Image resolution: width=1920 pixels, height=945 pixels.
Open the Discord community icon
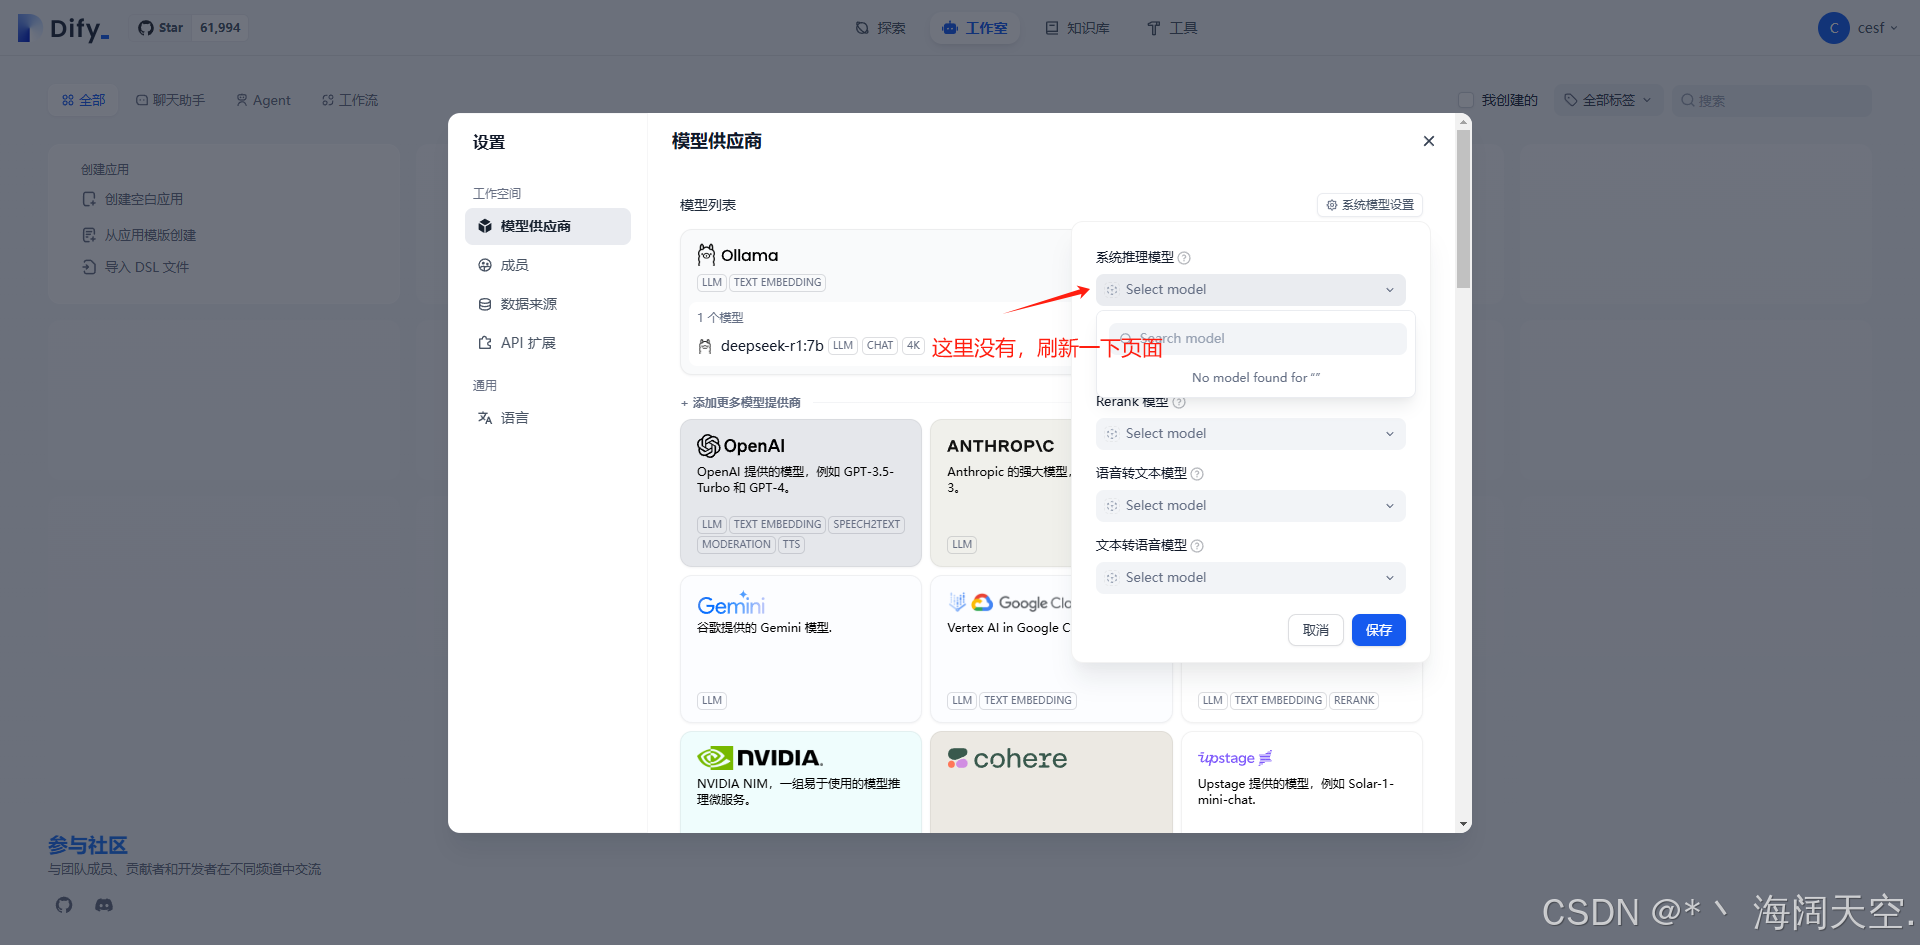point(104,905)
